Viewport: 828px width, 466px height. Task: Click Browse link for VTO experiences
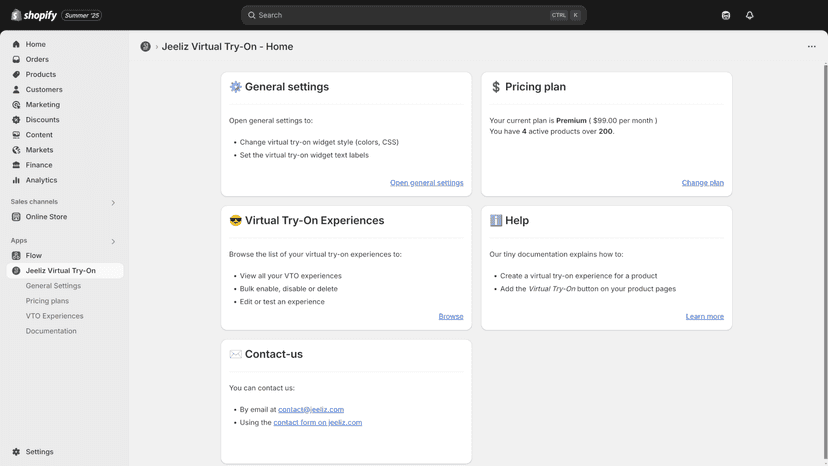point(451,316)
